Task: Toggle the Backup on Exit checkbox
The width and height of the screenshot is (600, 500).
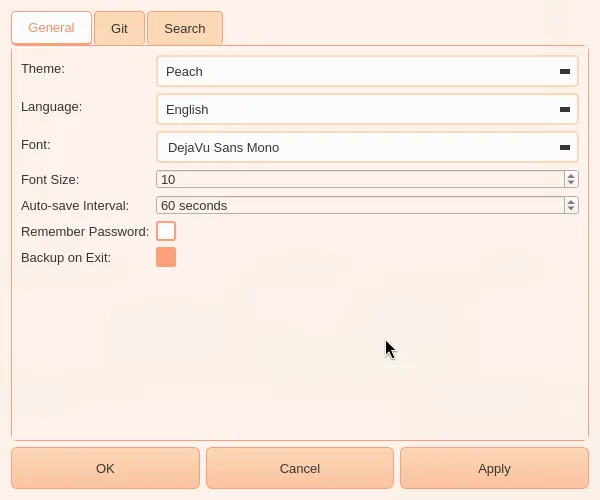Action: 166,257
